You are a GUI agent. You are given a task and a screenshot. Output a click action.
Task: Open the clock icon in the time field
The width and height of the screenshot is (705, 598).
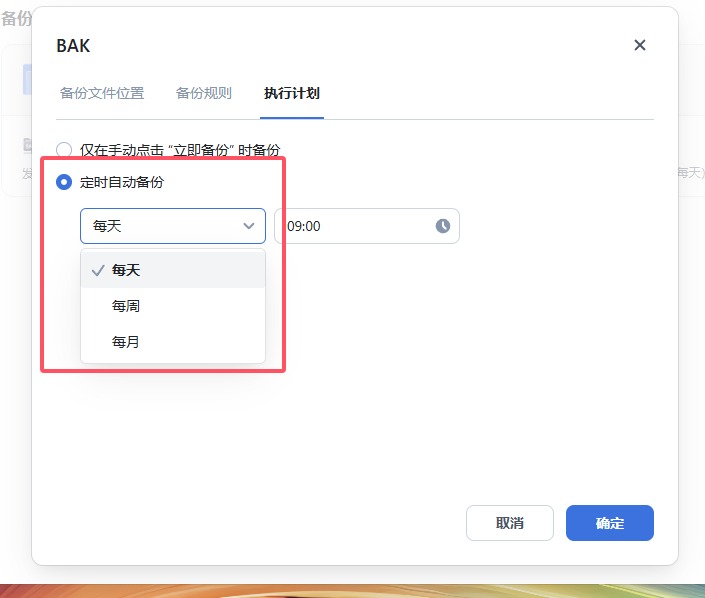(442, 226)
